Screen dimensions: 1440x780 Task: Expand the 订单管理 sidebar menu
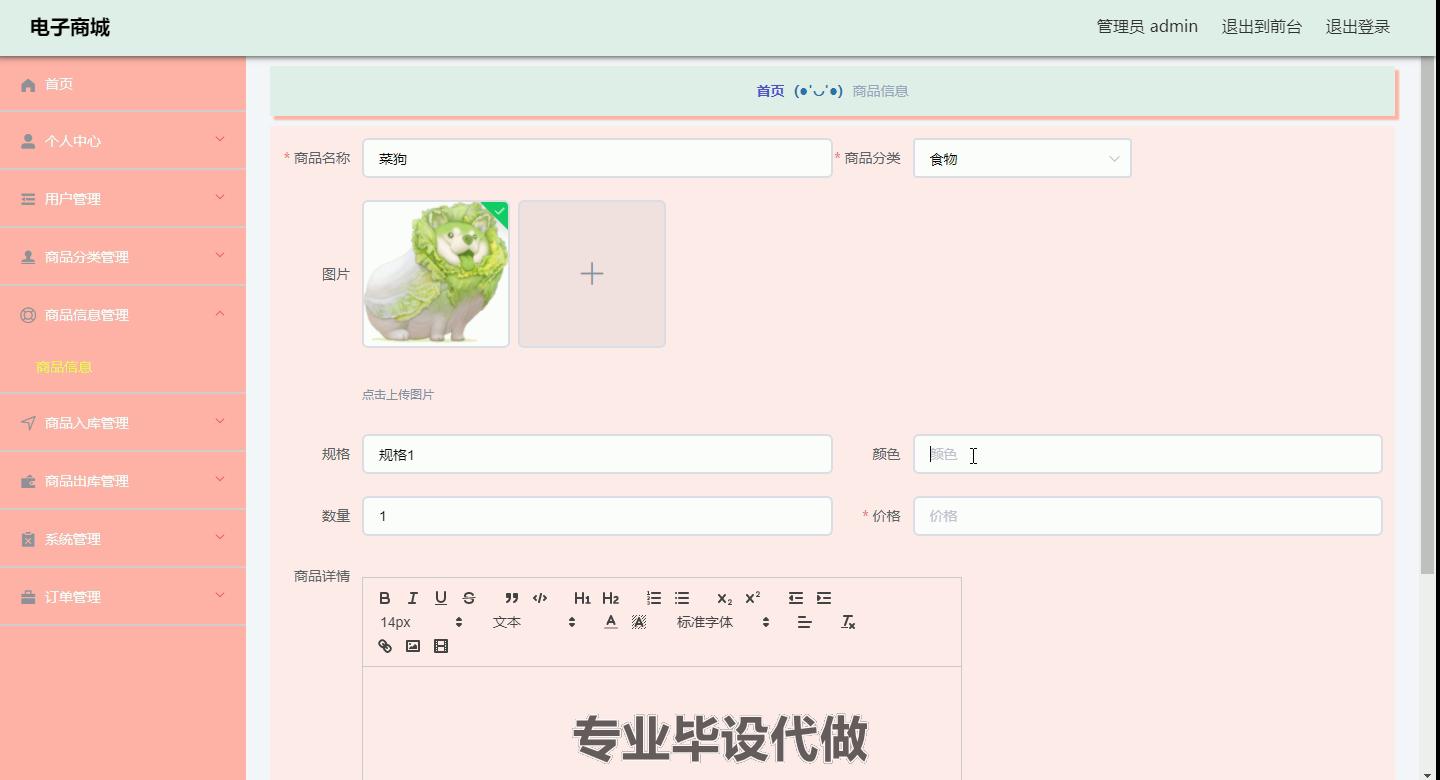coord(122,597)
